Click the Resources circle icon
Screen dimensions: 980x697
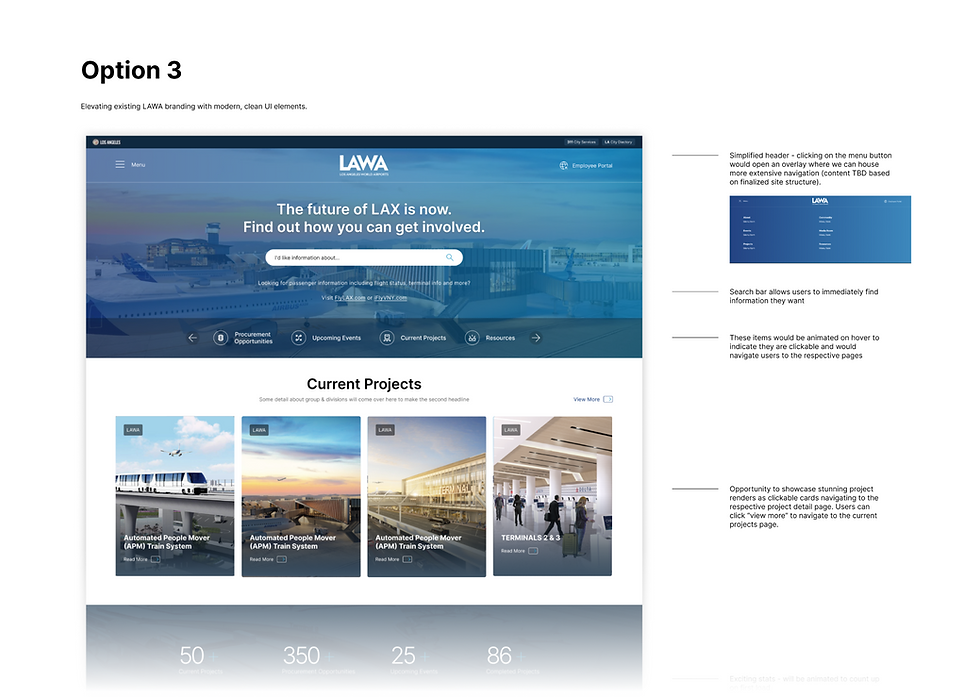472,338
